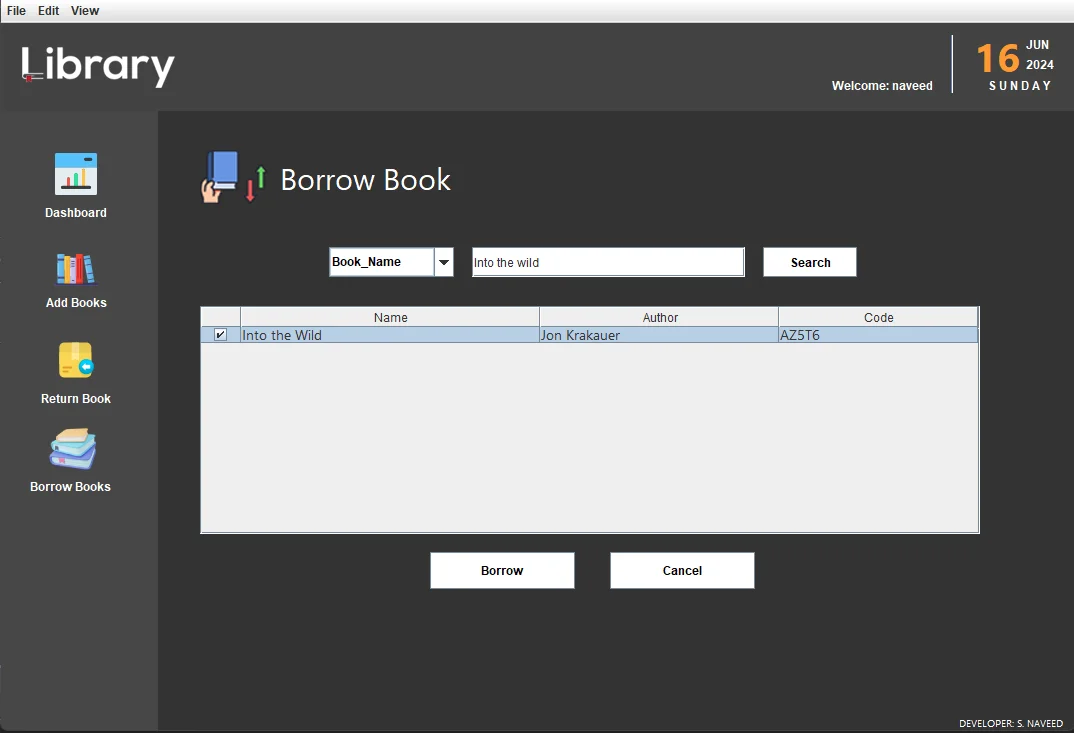
Task: Open the View menu
Action: 85,11
